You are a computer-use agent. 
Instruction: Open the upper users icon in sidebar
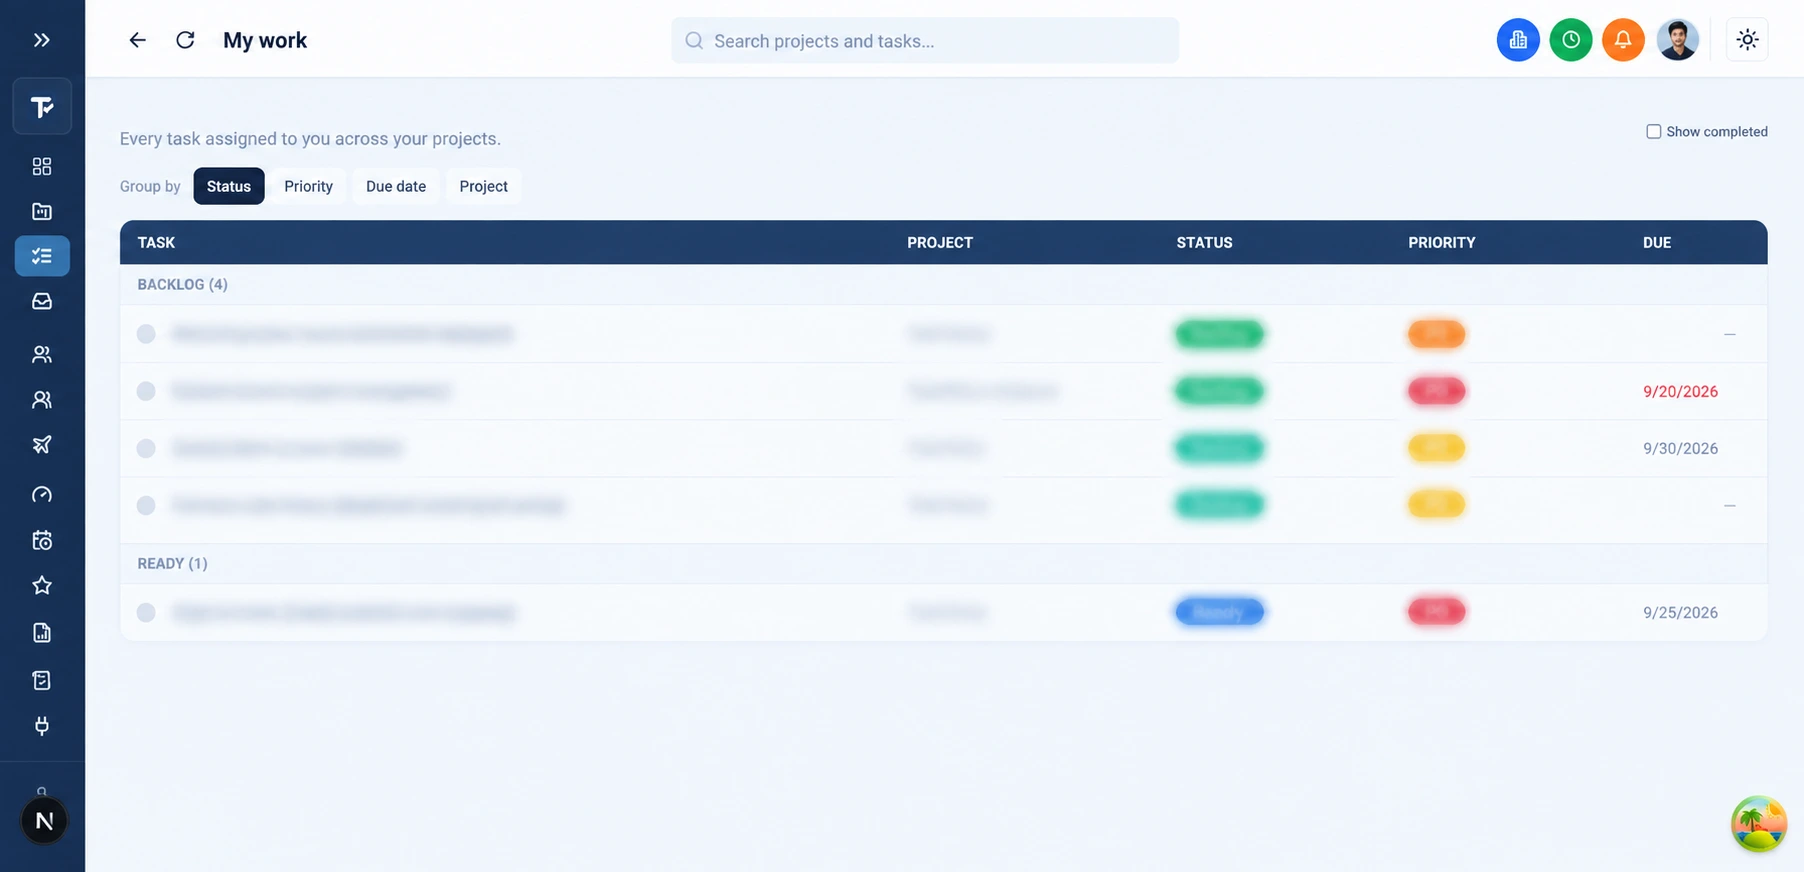[x=42, y=354]
